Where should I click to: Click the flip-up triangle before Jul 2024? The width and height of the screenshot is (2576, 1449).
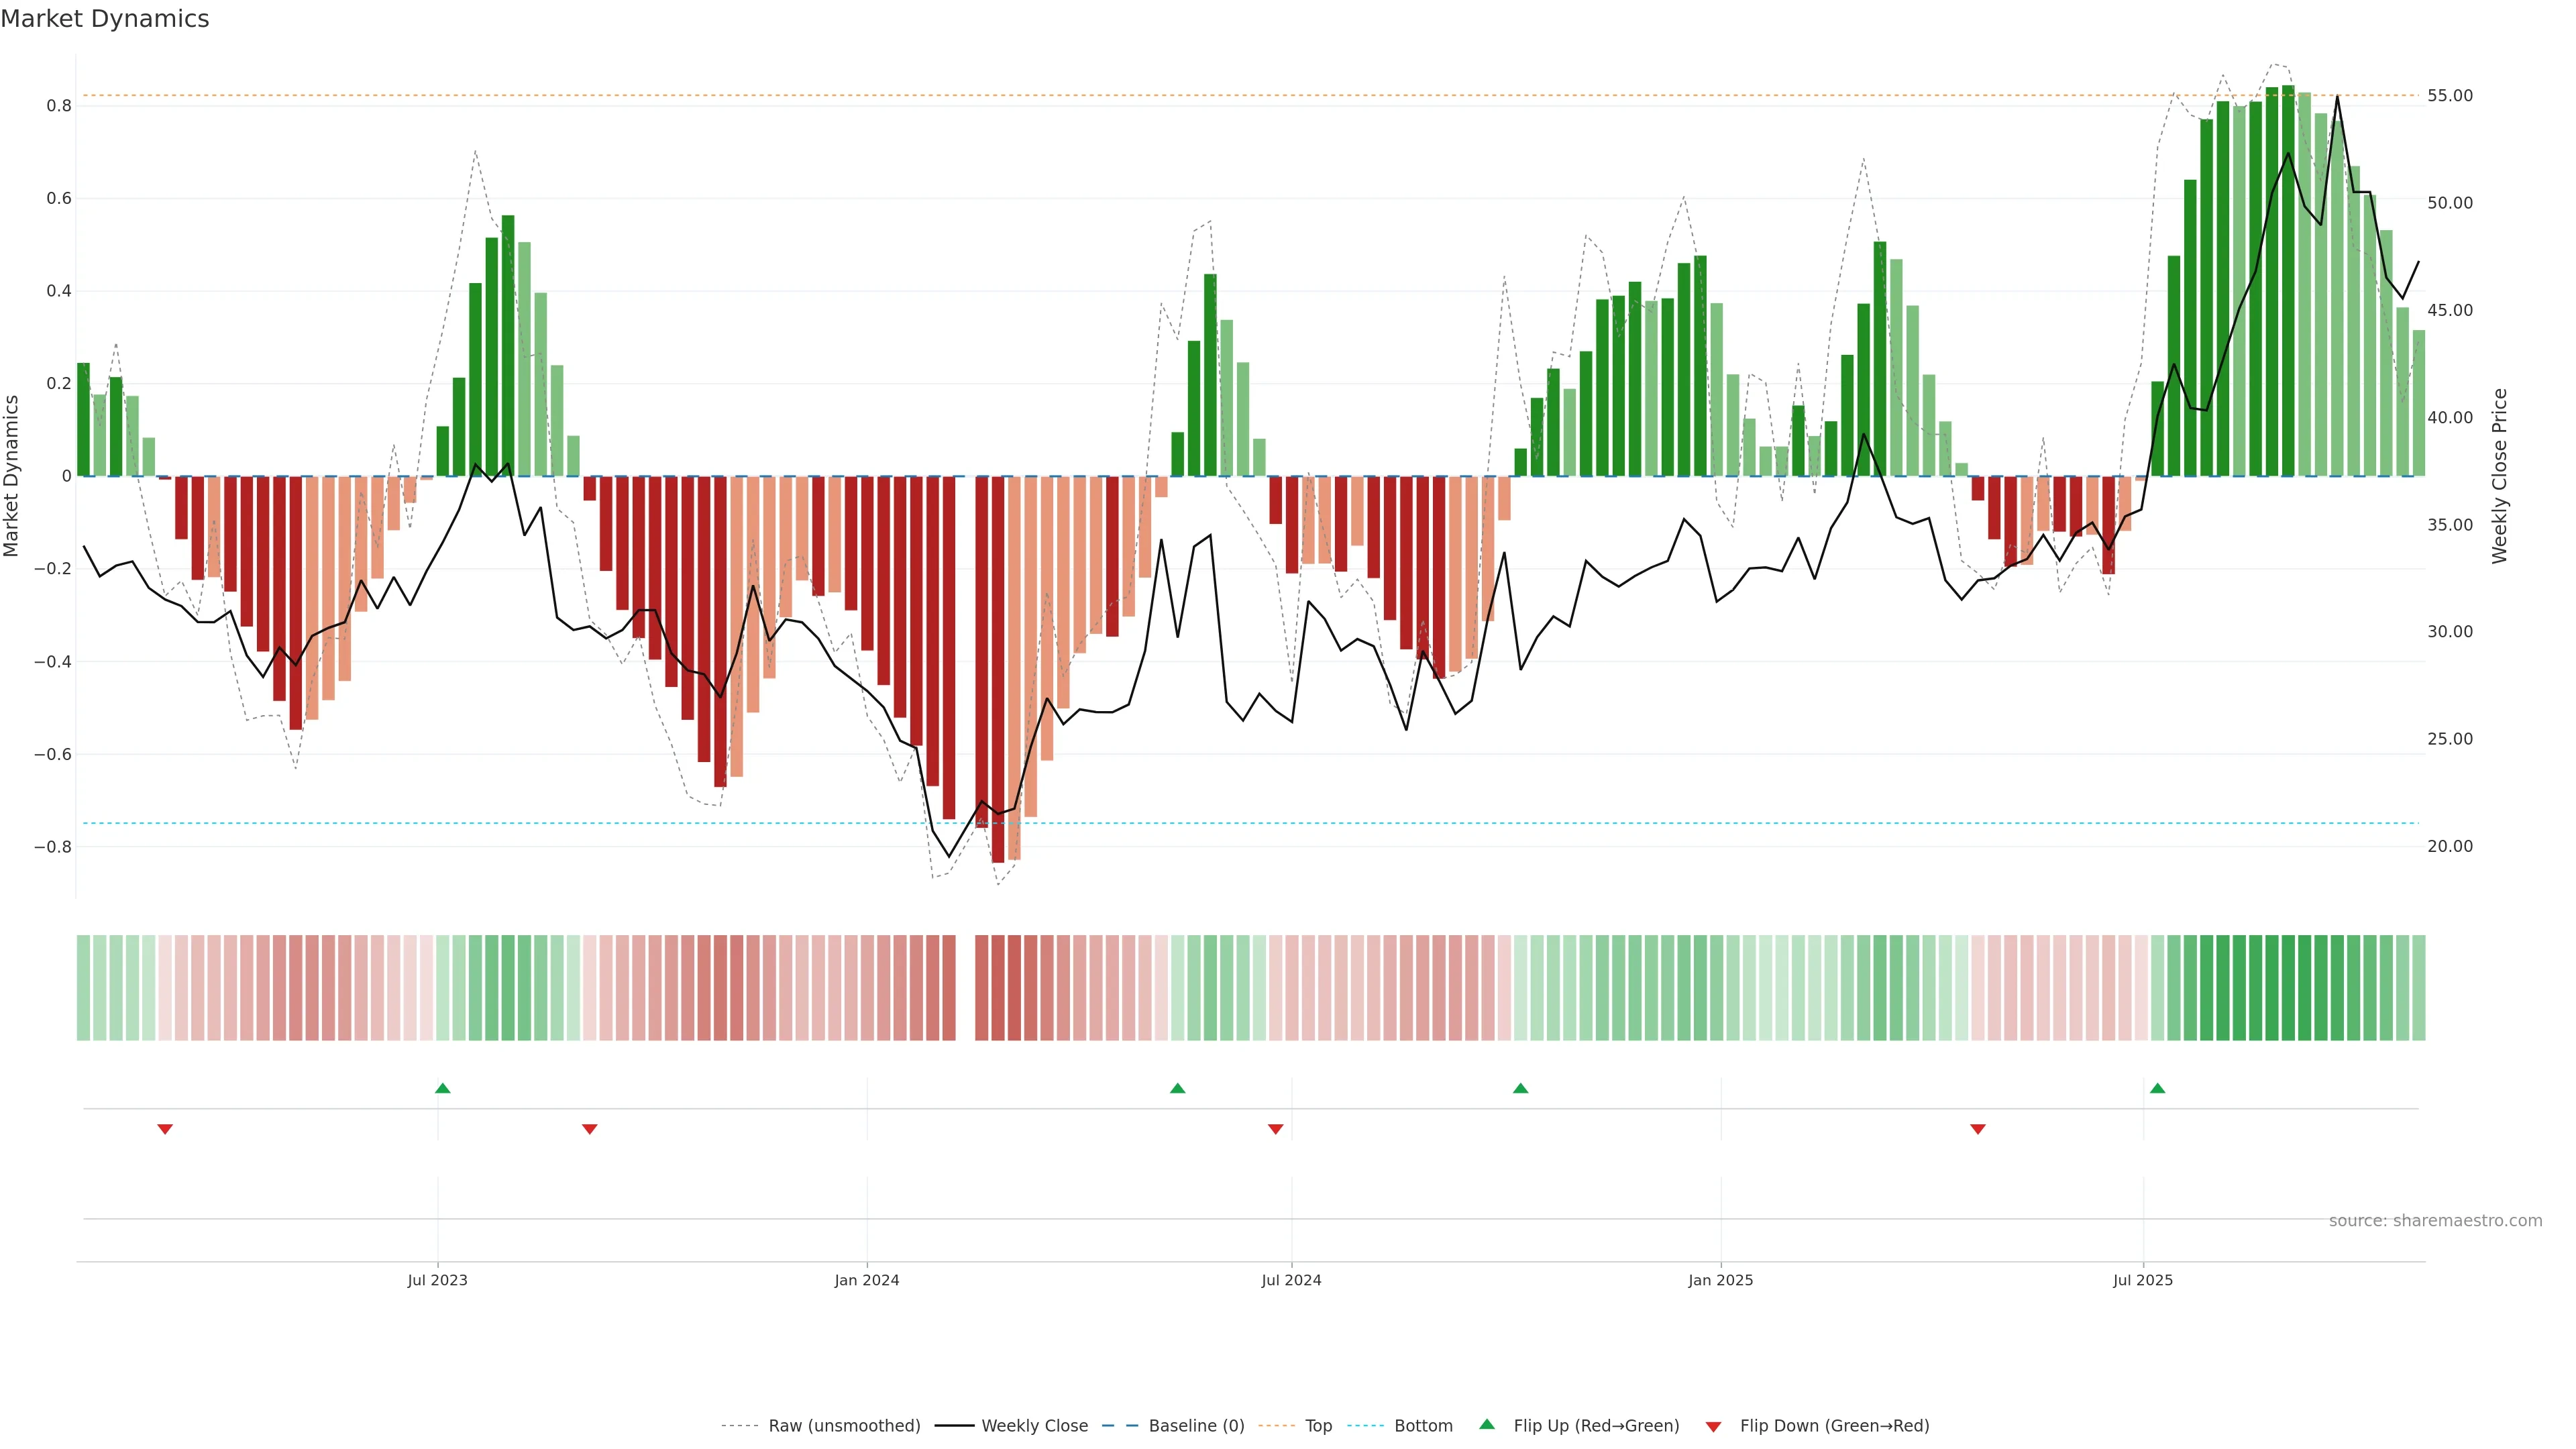[x=1177, y=1088]
